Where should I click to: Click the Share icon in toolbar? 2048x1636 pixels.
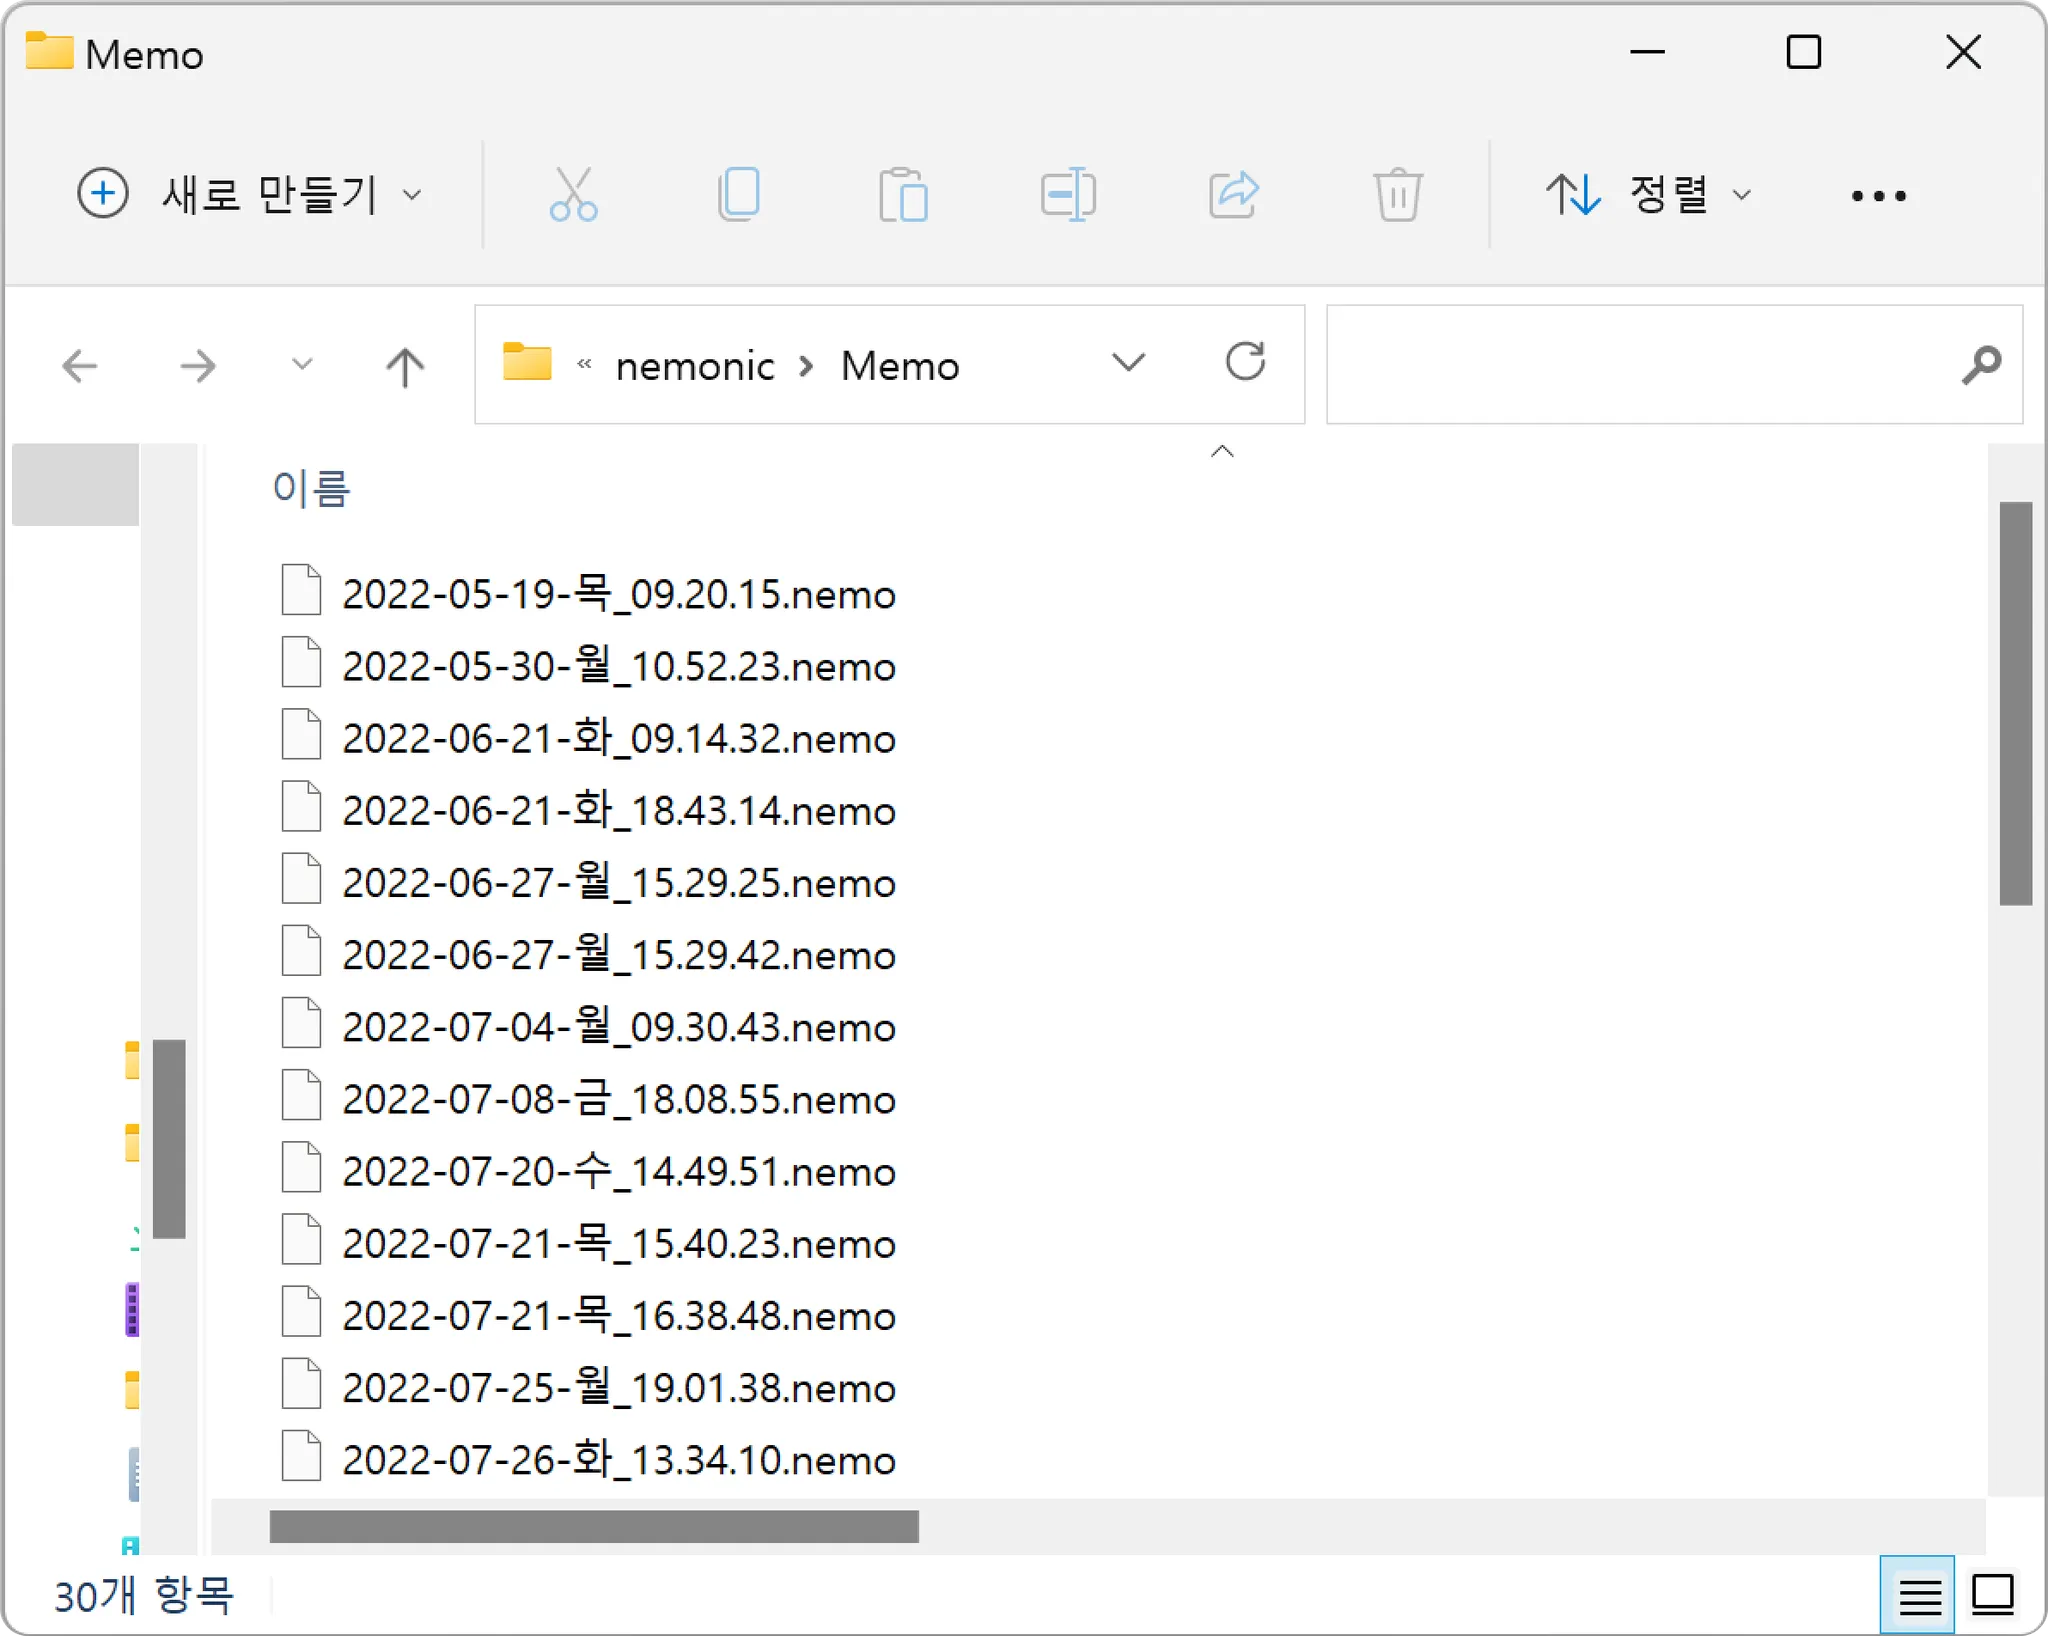1233,194
